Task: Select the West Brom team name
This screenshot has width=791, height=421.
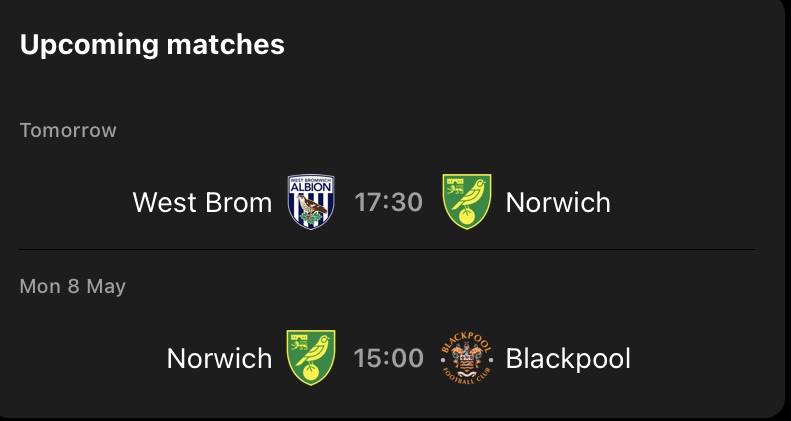Action: (x=202, y=203)
